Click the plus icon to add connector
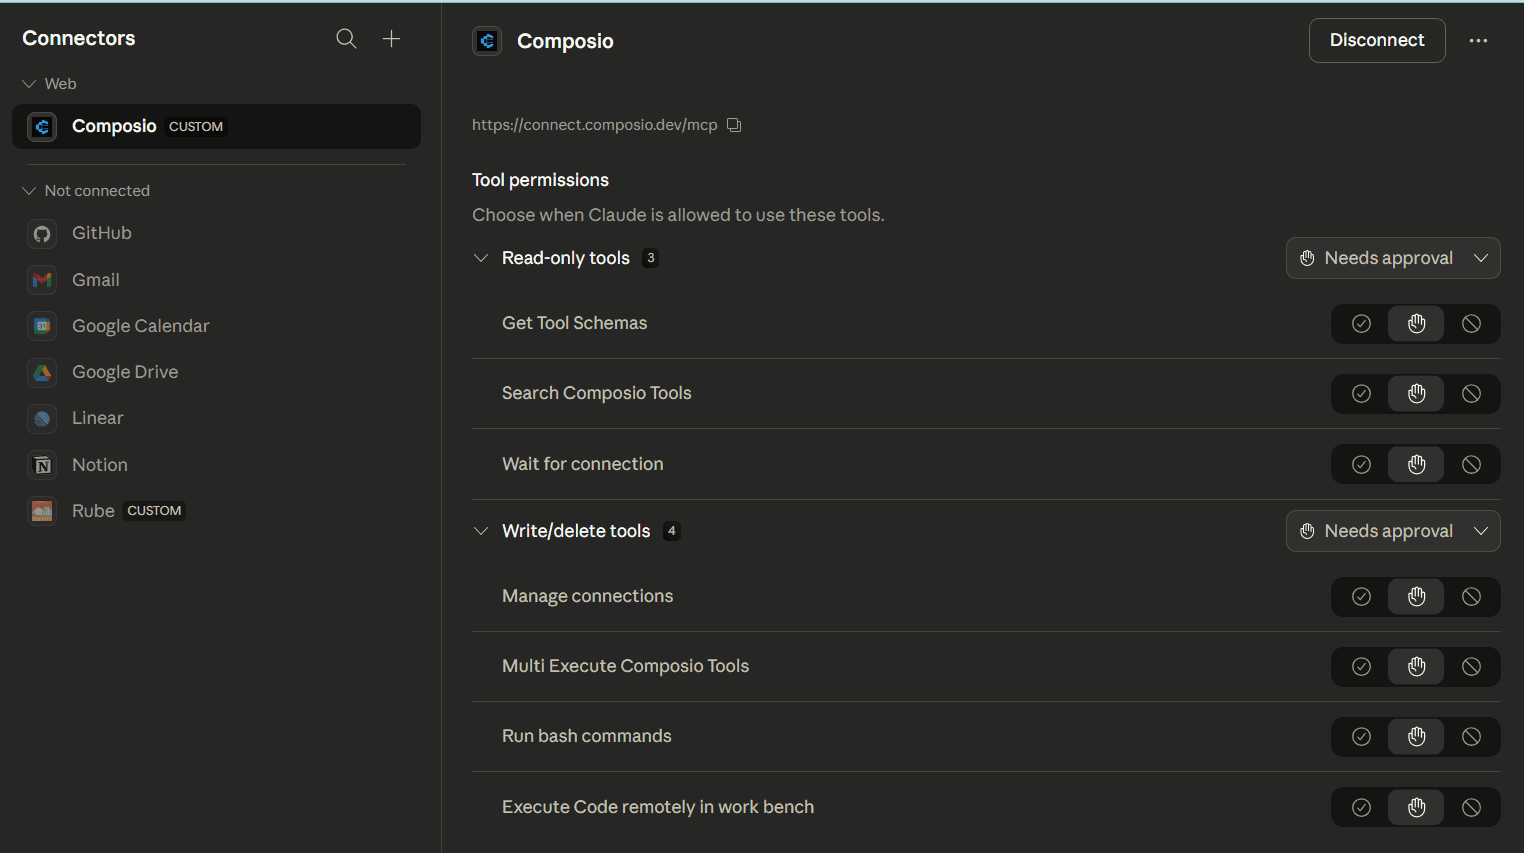The height and width of the screenshot is (853, 1524). 391,39
